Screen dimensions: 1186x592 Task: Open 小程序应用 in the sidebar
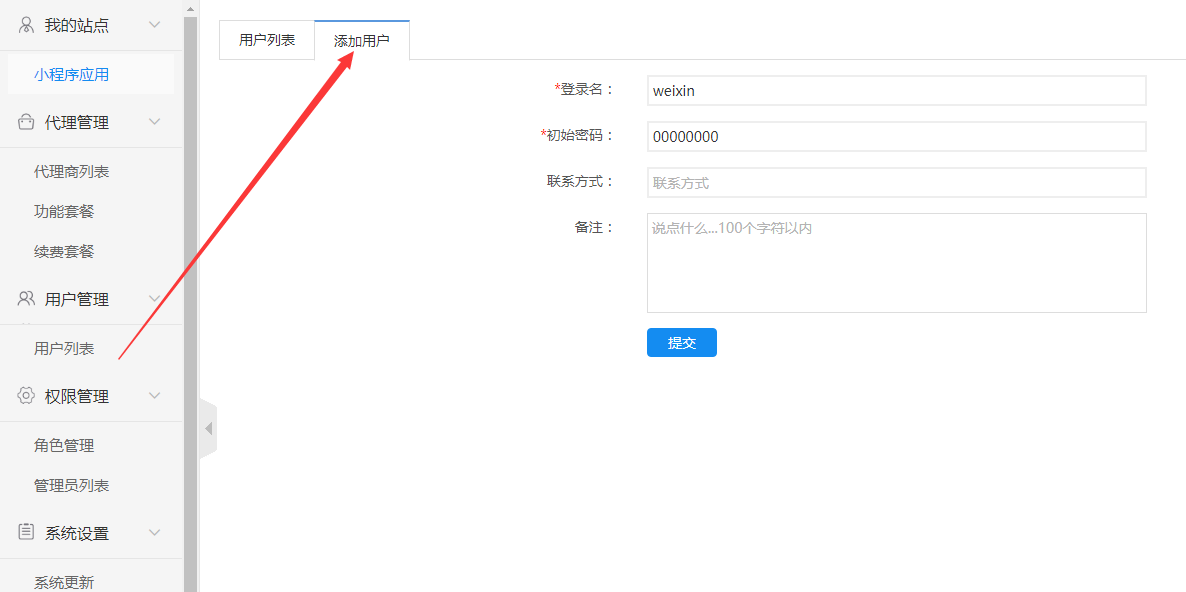[x=91, y=74]
